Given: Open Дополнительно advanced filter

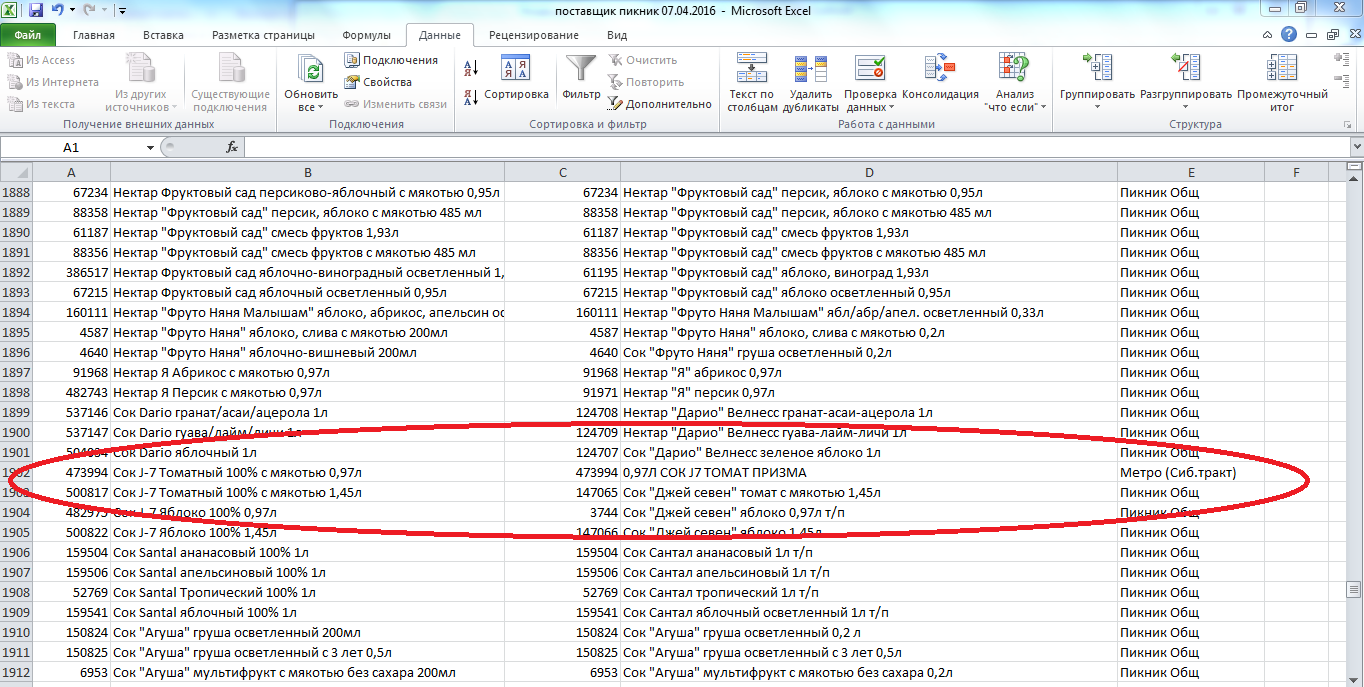Looking at the screenshot, I should [x=659, y=104].
